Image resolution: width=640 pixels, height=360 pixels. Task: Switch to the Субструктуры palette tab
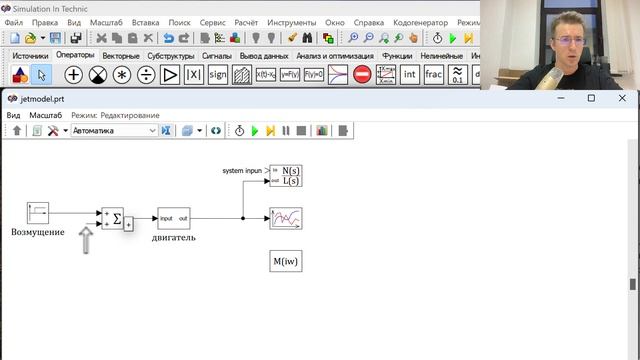171,56
